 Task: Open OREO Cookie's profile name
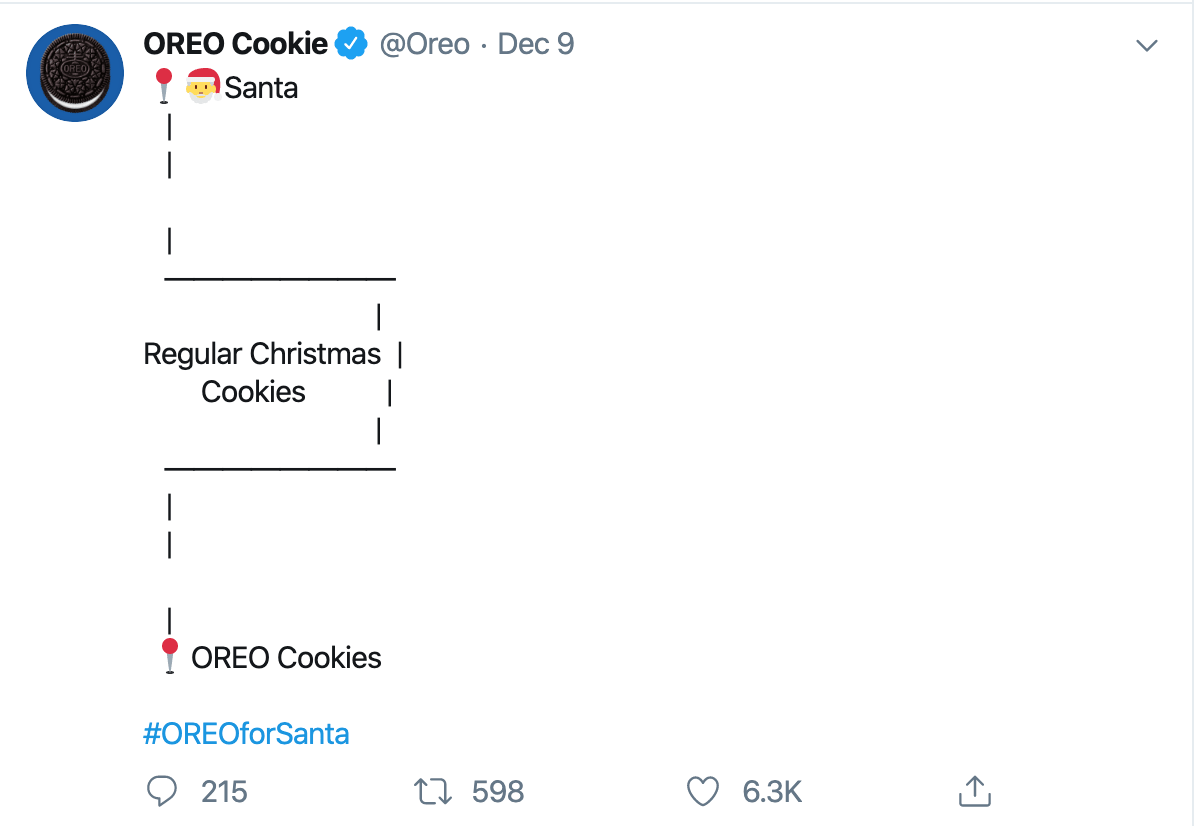[234, 43]
